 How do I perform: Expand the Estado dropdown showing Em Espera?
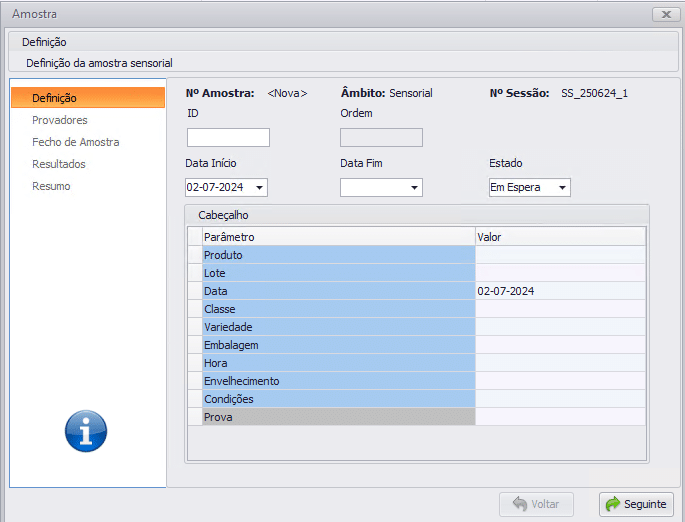tap(563, 188)
